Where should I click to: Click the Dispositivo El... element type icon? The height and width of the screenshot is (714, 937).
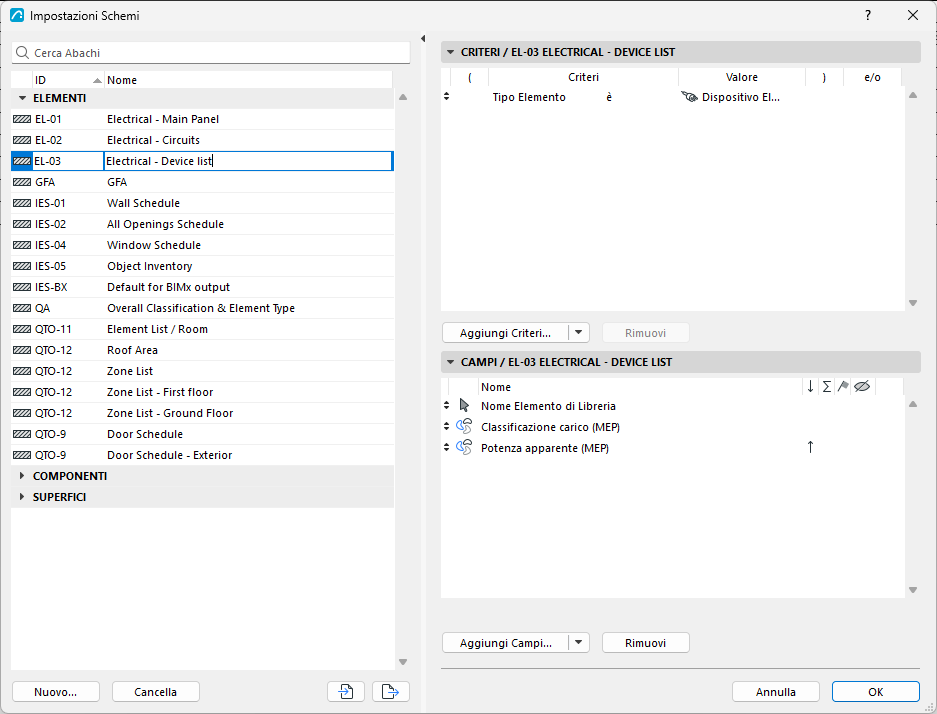[689, 97]
